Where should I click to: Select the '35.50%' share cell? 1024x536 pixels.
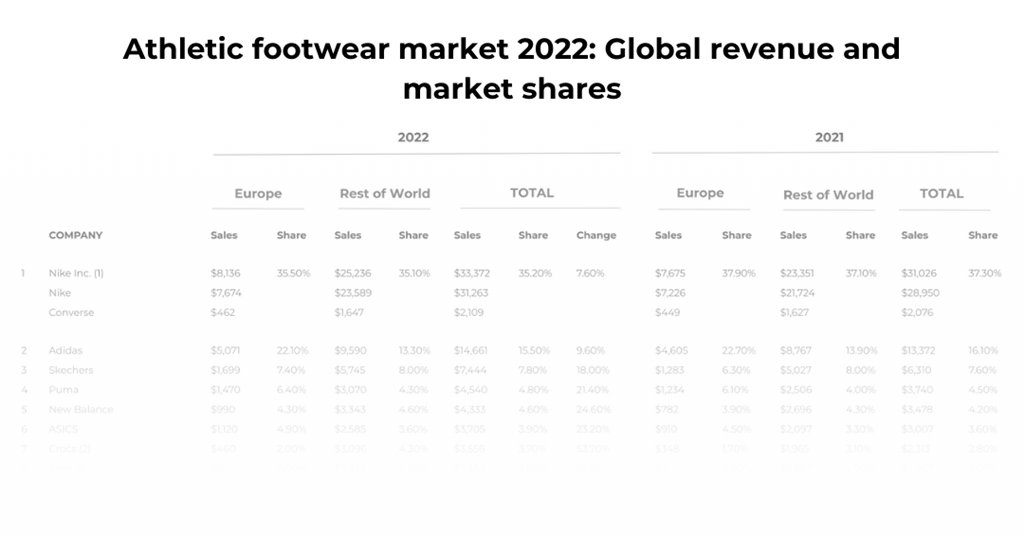coord(293,273)
